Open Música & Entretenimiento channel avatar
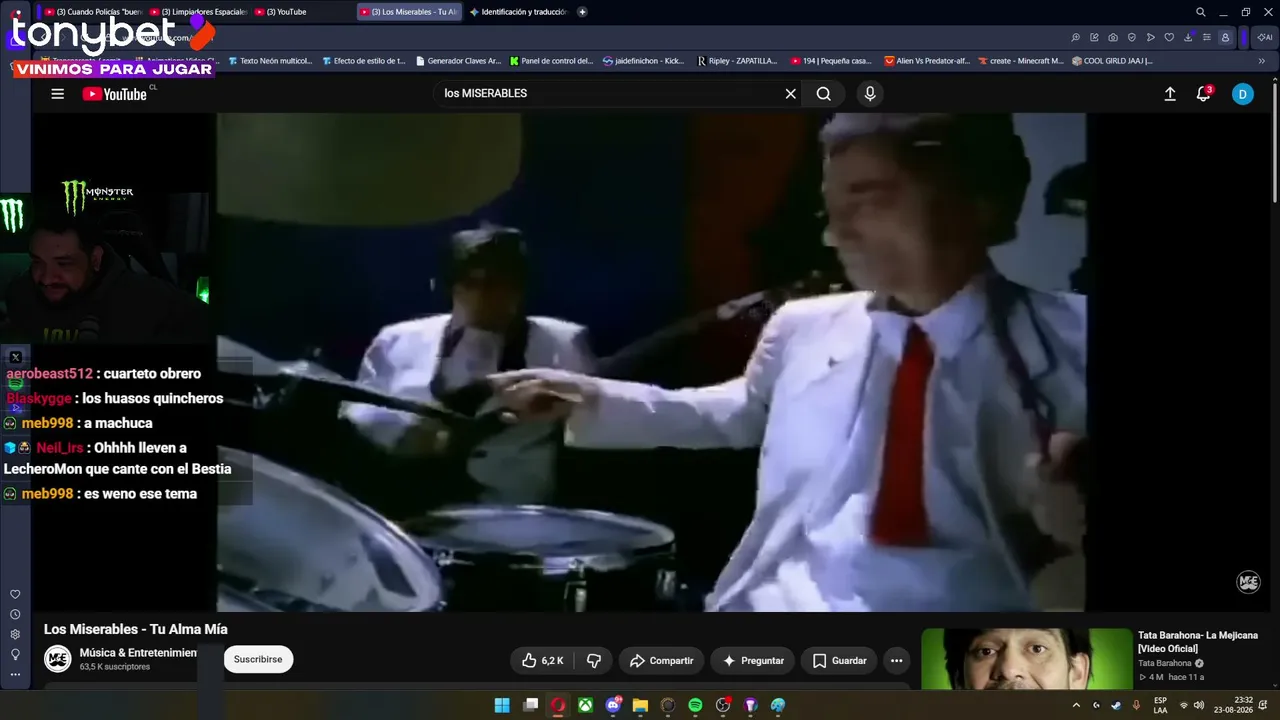The width and height of the screenshot is (1280, 720). (58, 659)
